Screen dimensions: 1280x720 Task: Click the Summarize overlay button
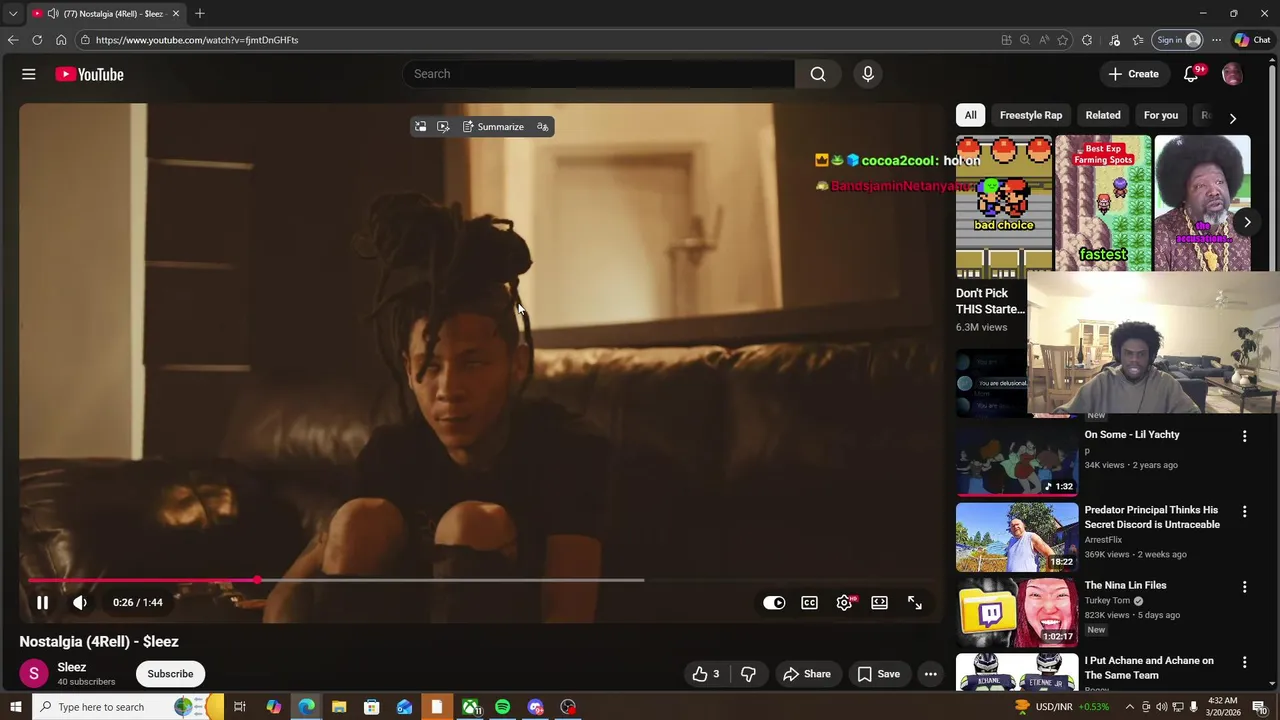[493, 127]
